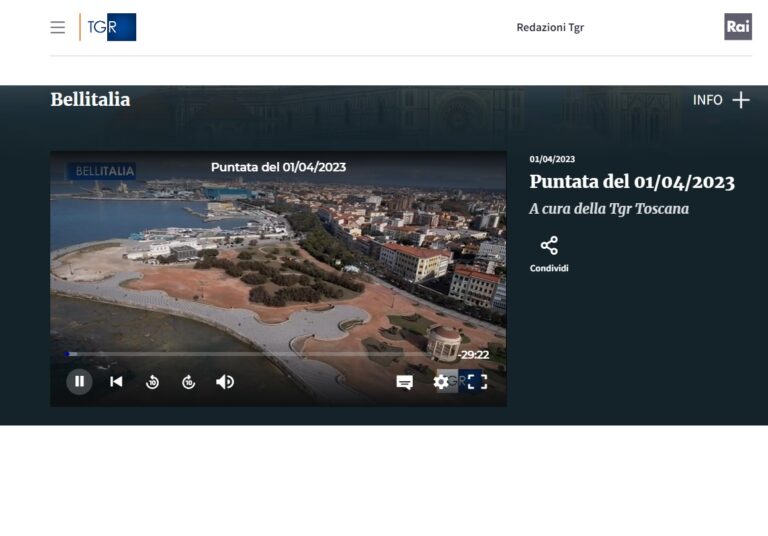Click the A cura della Tgr Toscana subtitle
This screenshot has width=768, height=536.
pyautogui.click(x=608, y=209)
